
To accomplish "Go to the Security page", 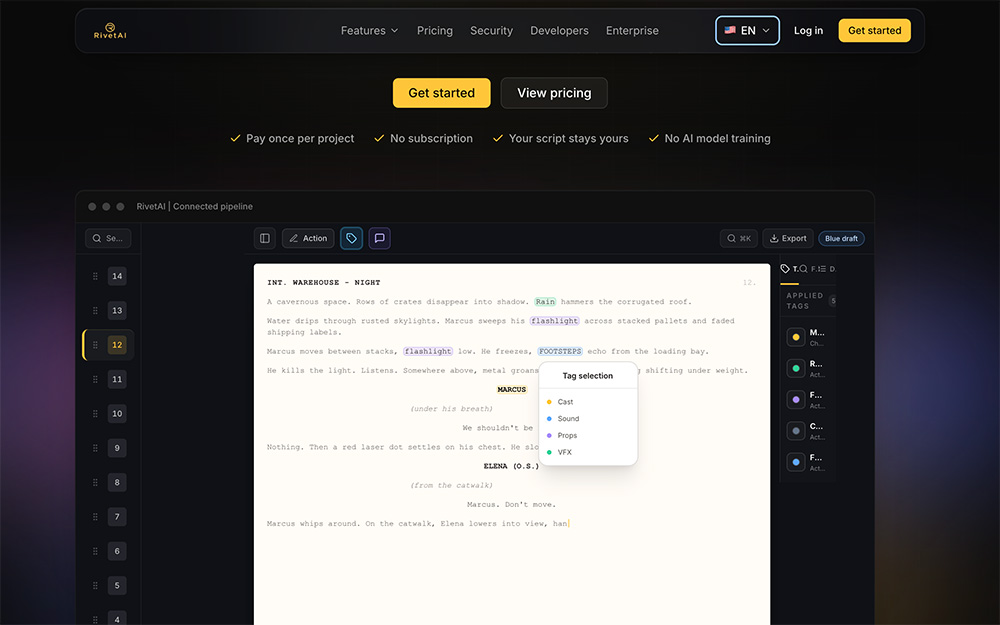I will coord(491,31).
